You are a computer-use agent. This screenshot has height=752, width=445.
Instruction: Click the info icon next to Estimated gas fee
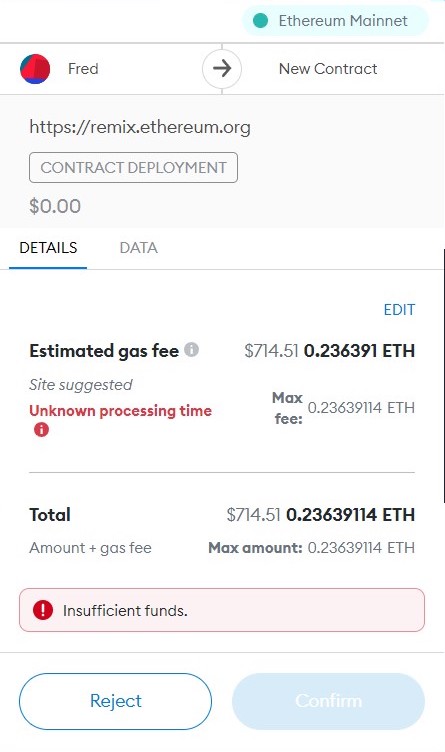(191, 350)
